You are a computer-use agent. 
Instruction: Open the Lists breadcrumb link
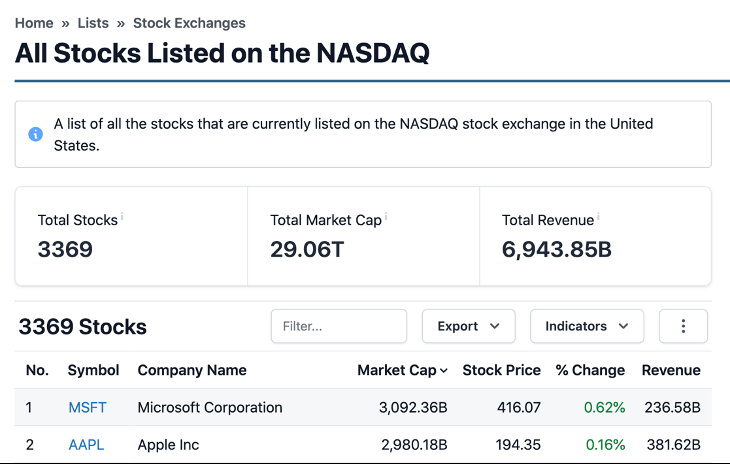[93, 23]
